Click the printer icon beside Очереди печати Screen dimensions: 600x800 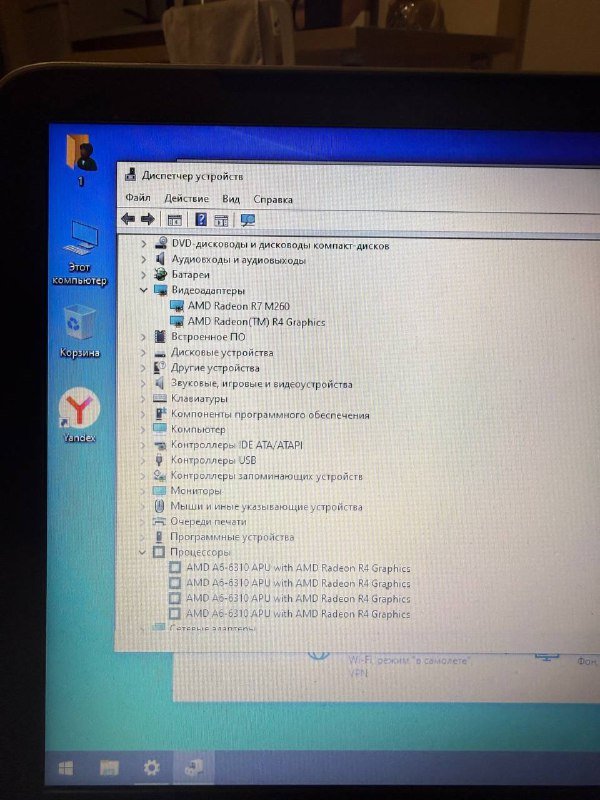159,521
